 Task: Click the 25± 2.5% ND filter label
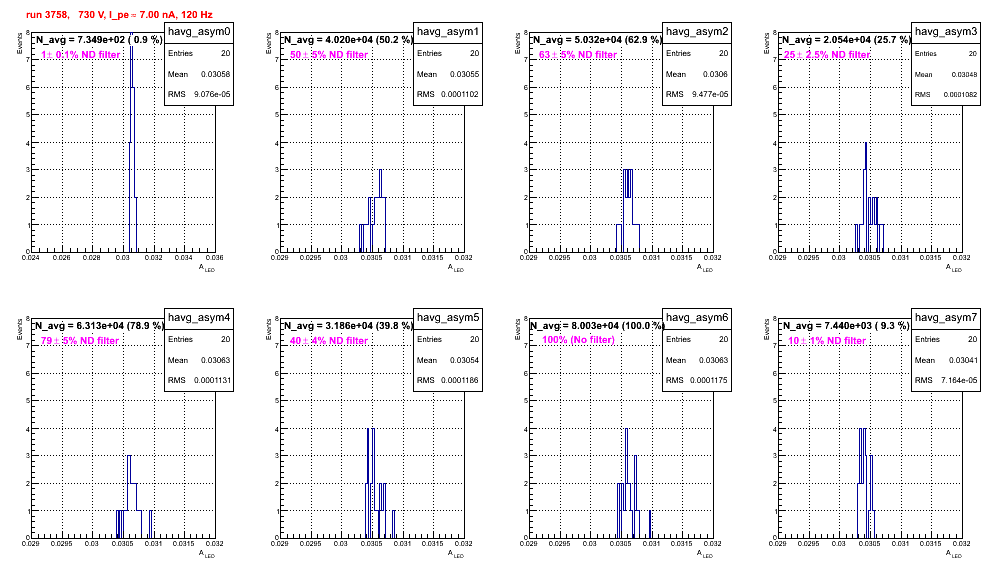tap(827, 55)
